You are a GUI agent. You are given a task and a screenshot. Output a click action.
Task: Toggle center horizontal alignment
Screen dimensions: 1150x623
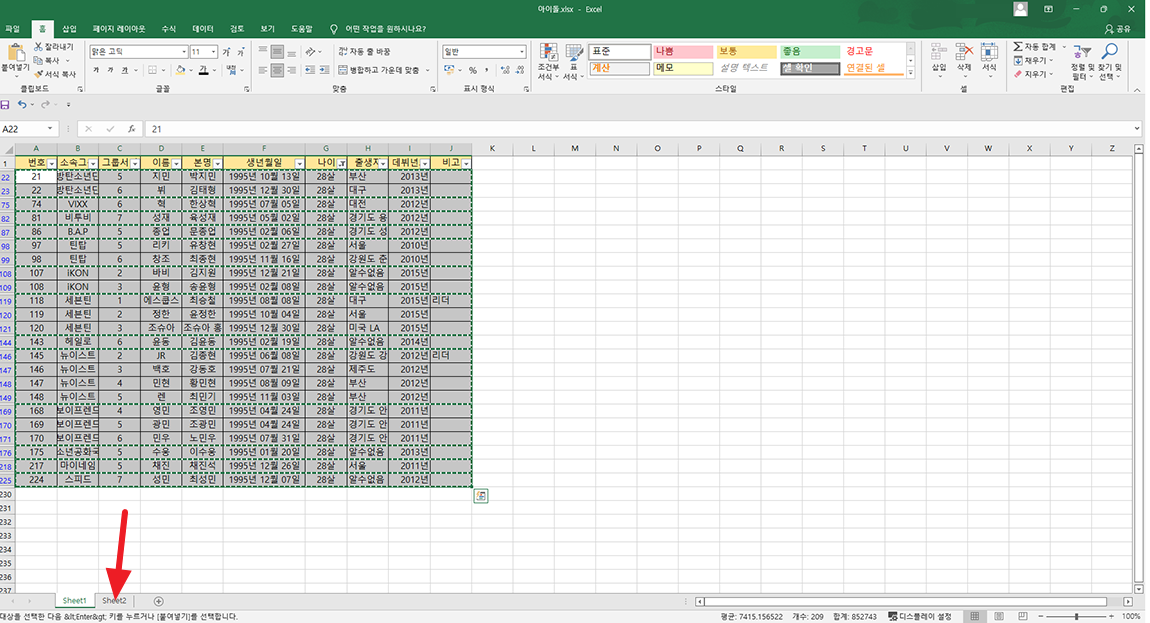tap(277, 70)
